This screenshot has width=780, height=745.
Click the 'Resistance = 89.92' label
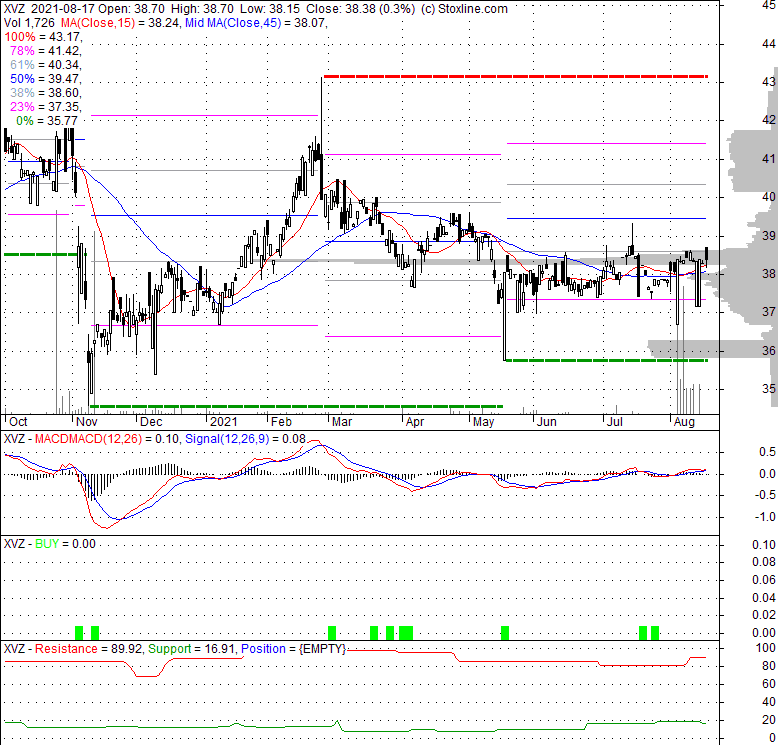pos(89,649)
